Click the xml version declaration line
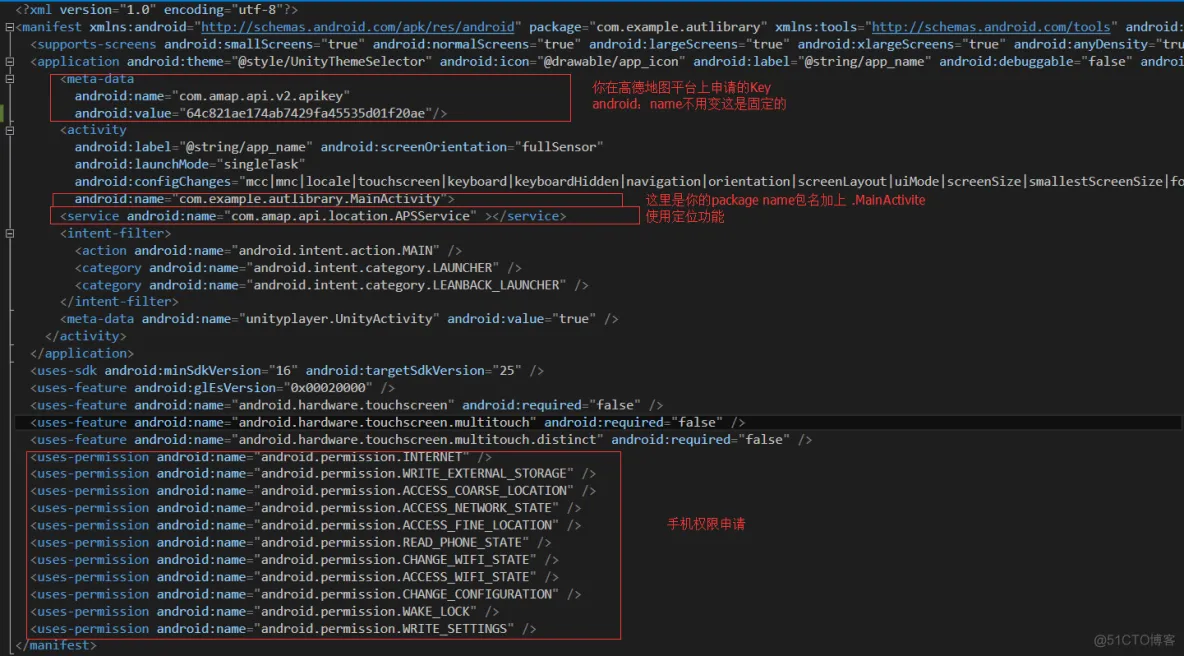 [156, 10]
